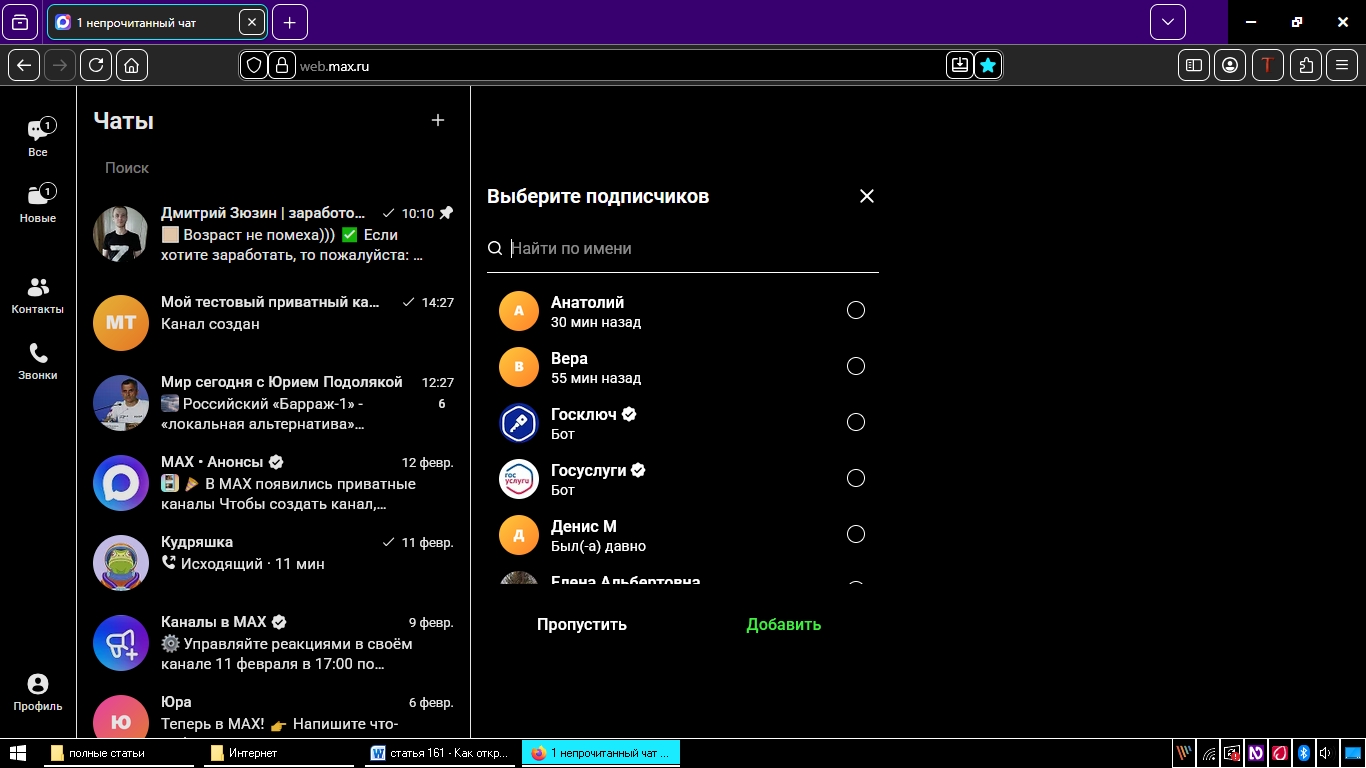Screen dimensions: 1366x768
Task: Close the subscriber selection dialog
Action: click(x=866, y=196)
